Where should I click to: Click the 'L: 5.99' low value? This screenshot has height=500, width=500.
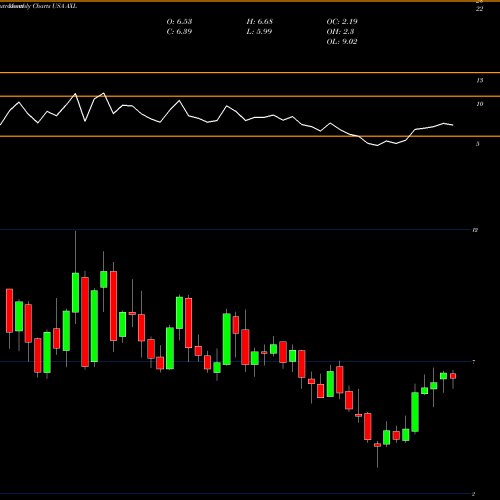click(x=259, y=32)
